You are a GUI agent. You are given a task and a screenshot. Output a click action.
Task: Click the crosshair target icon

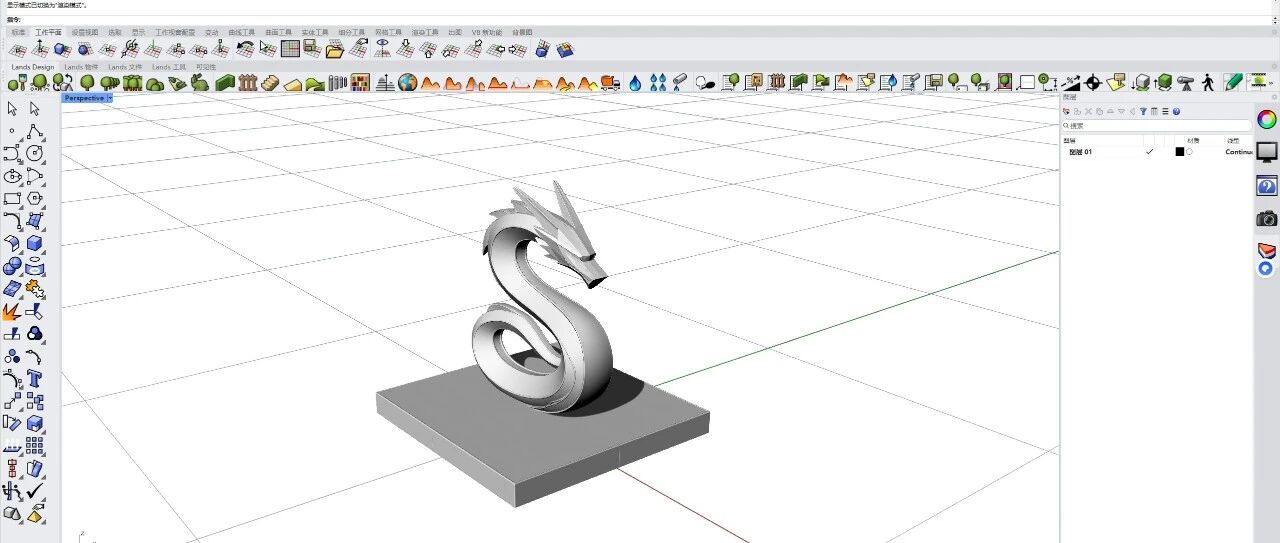1093,82
